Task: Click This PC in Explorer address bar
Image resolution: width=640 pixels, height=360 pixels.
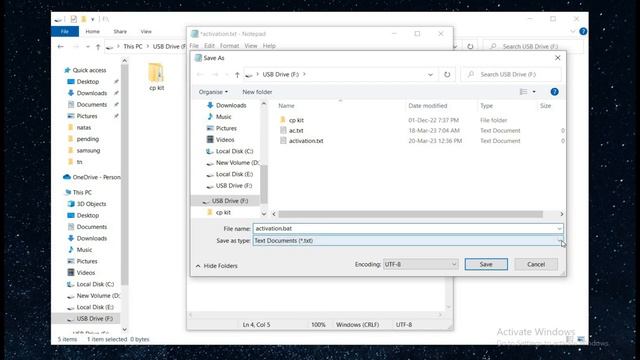Action: tap(133, 47)
